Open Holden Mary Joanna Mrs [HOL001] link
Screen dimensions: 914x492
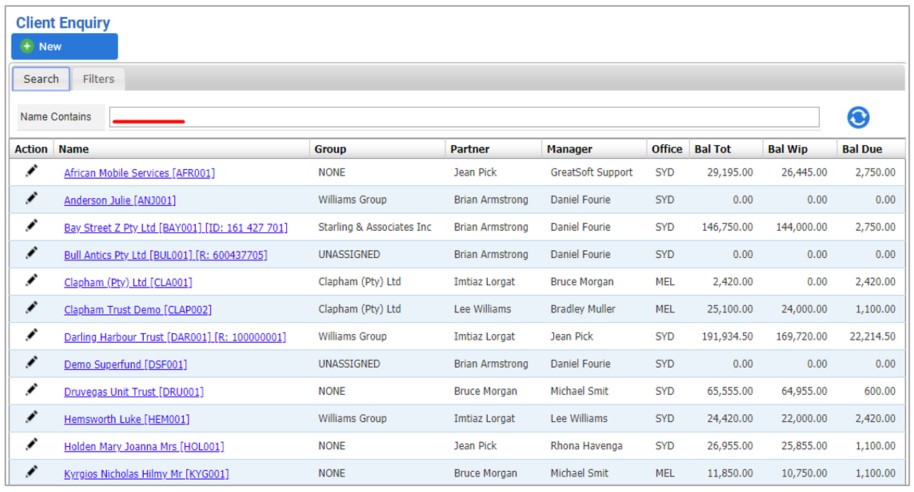(x=144, y=447)
